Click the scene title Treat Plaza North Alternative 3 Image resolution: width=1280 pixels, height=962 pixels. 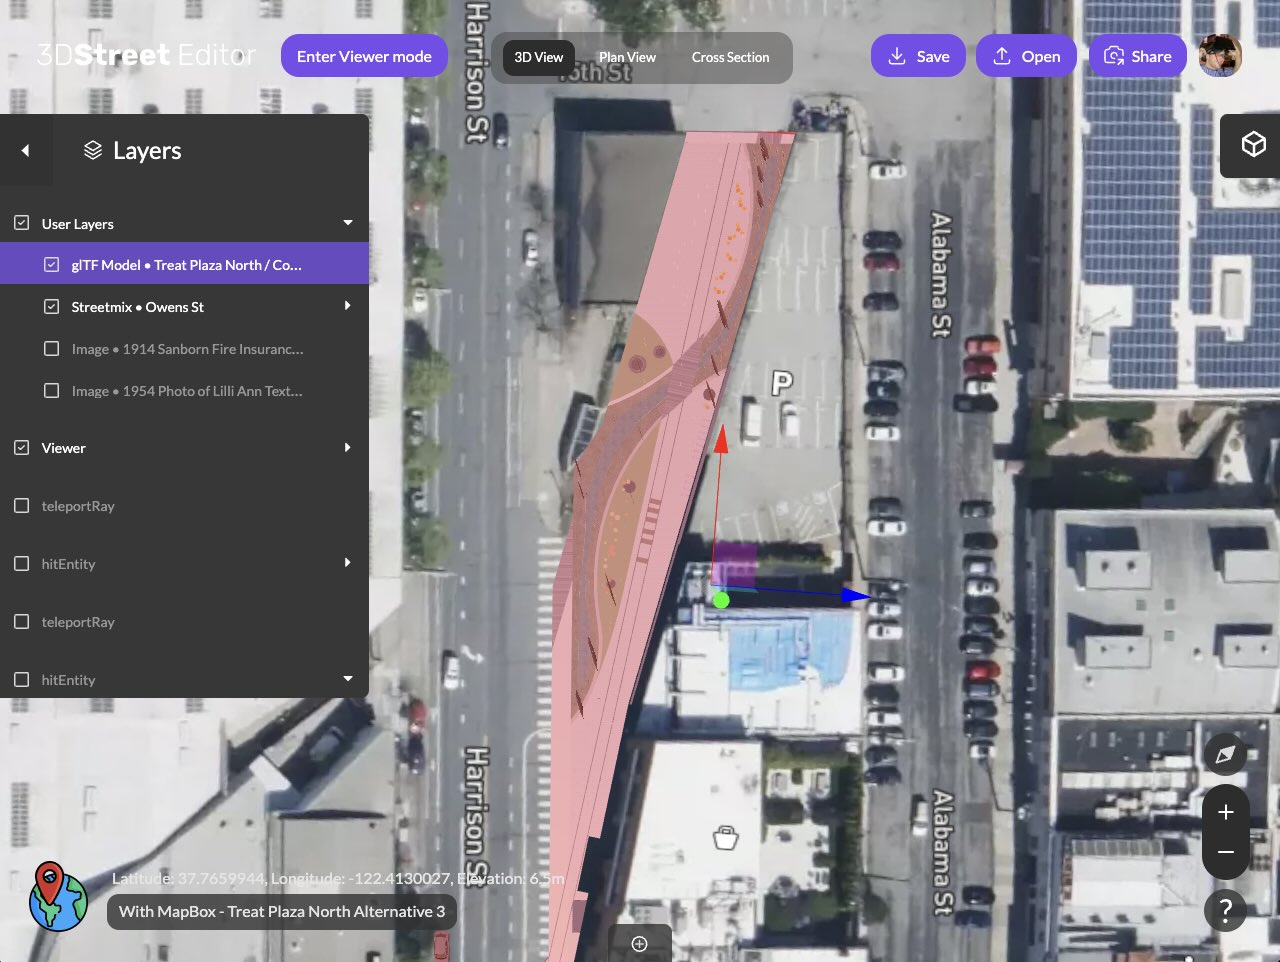click(x=282, y=911)
